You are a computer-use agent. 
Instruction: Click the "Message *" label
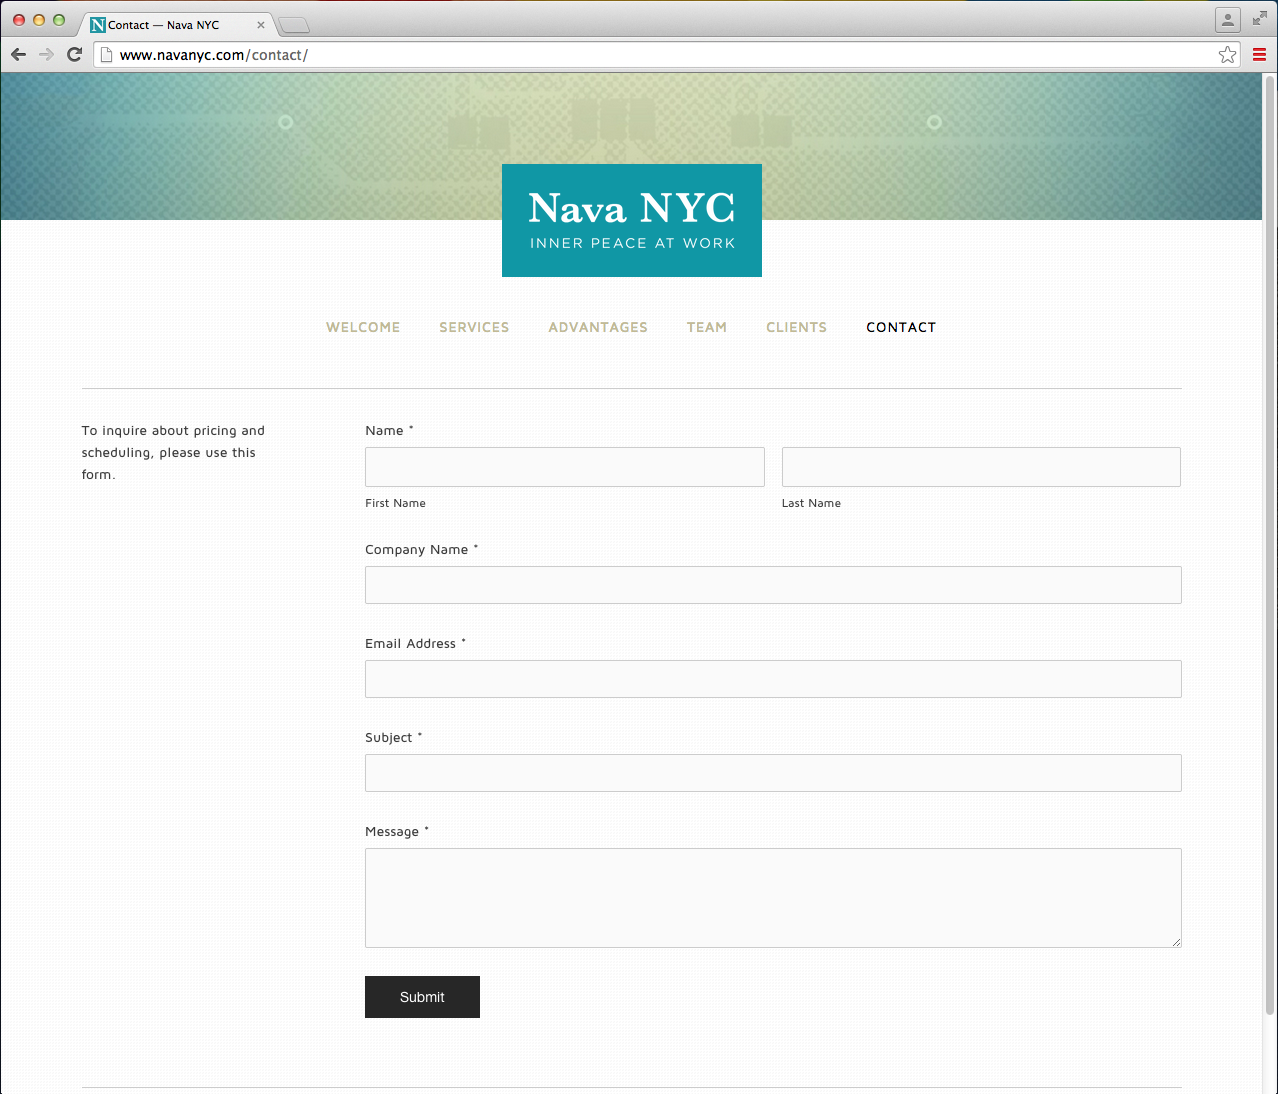point(396,831)
